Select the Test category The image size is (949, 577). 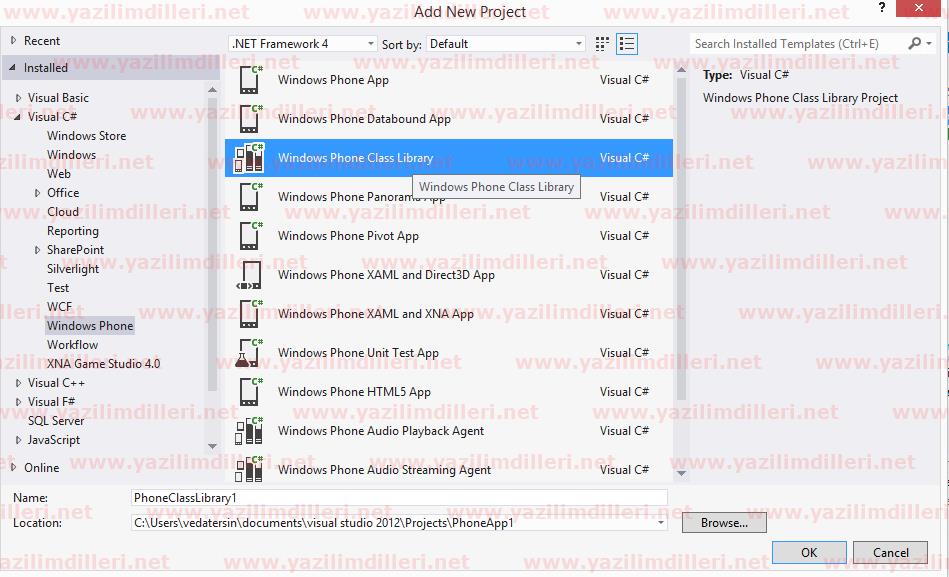point(58,288)
